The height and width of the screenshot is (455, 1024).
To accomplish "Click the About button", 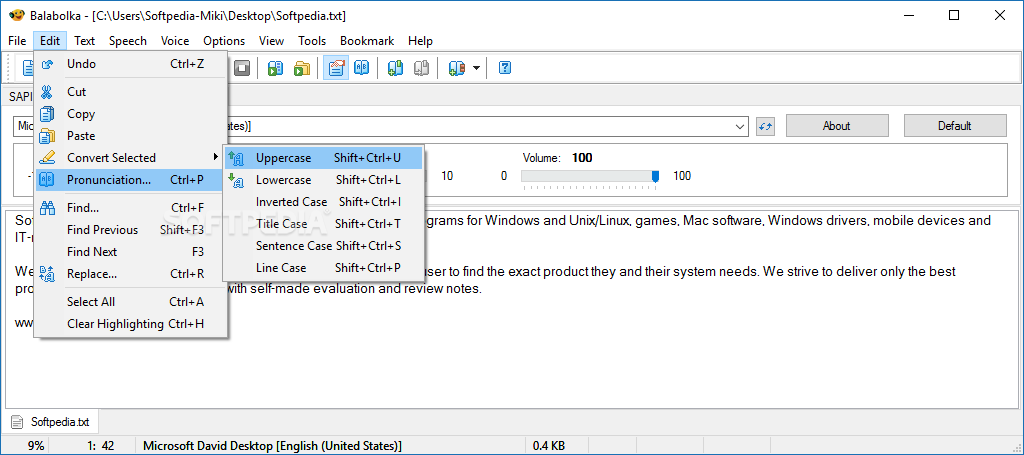I will click(837, 126).
